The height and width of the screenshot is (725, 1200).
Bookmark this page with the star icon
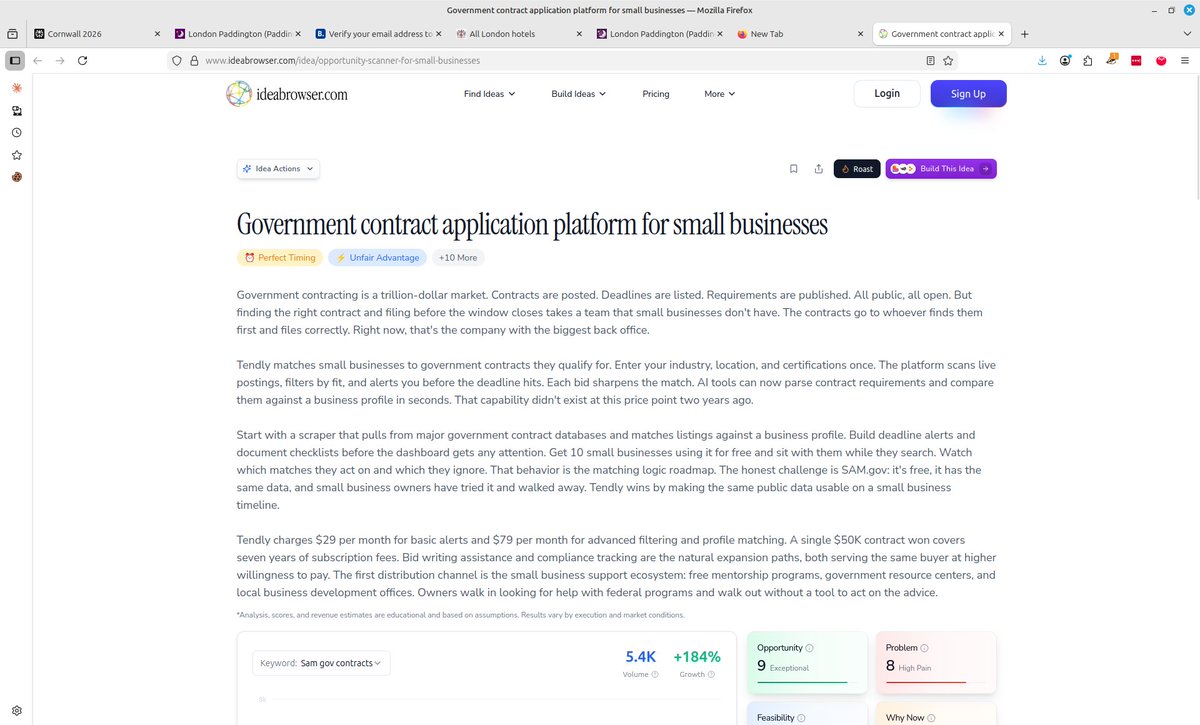point(950,60)
